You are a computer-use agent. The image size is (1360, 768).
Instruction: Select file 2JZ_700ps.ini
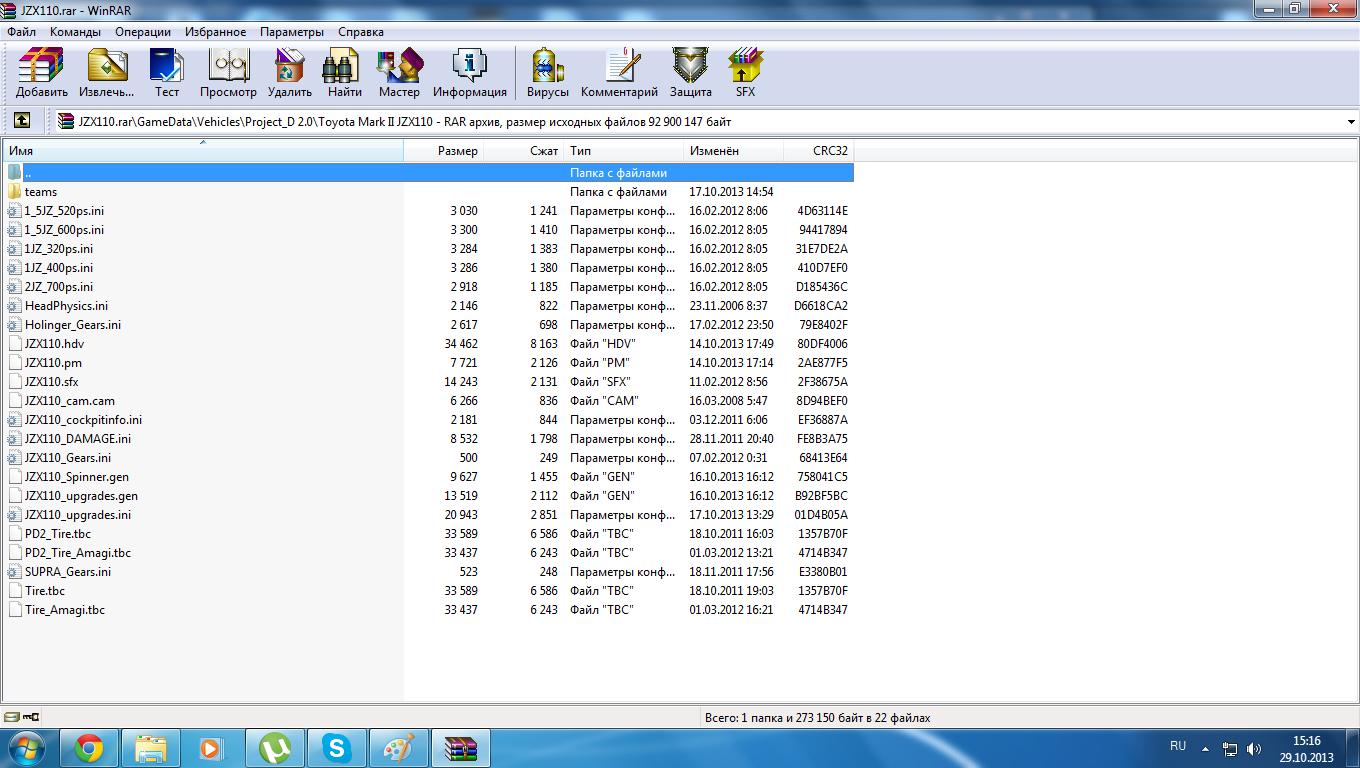coord(429,287)
